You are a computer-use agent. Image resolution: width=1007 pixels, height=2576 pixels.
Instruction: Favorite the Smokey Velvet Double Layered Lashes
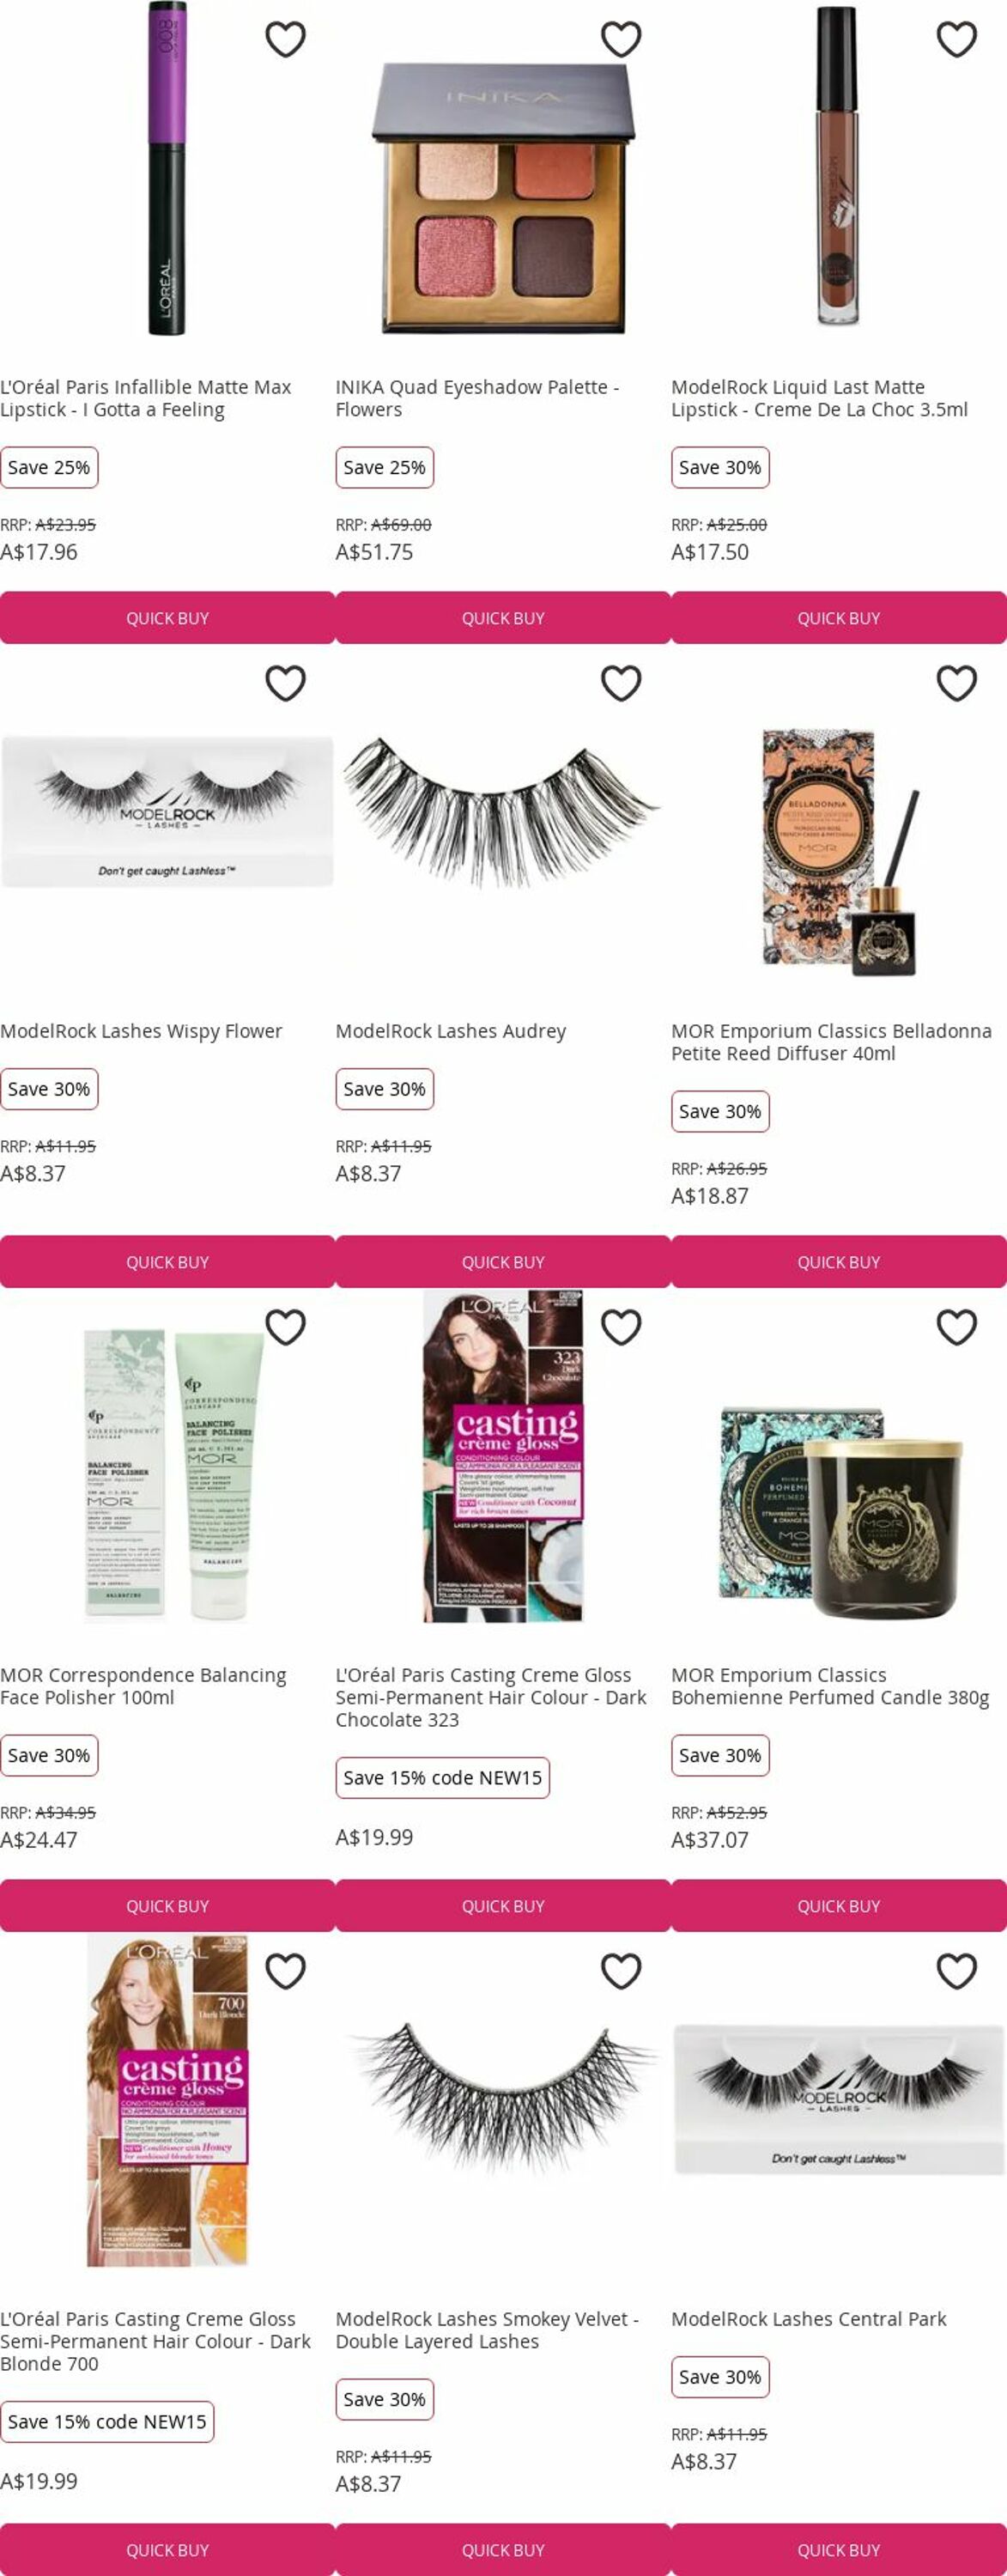point(621,1972)
